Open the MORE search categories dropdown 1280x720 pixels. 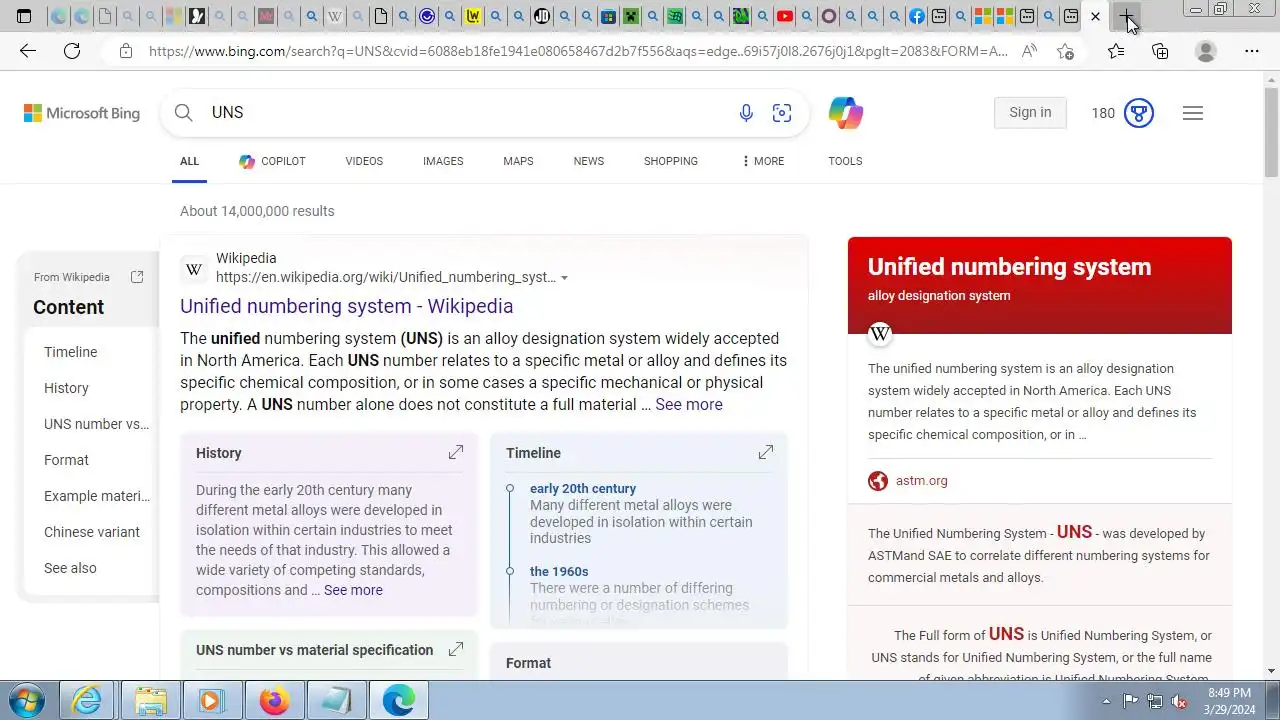pos(763,161)
